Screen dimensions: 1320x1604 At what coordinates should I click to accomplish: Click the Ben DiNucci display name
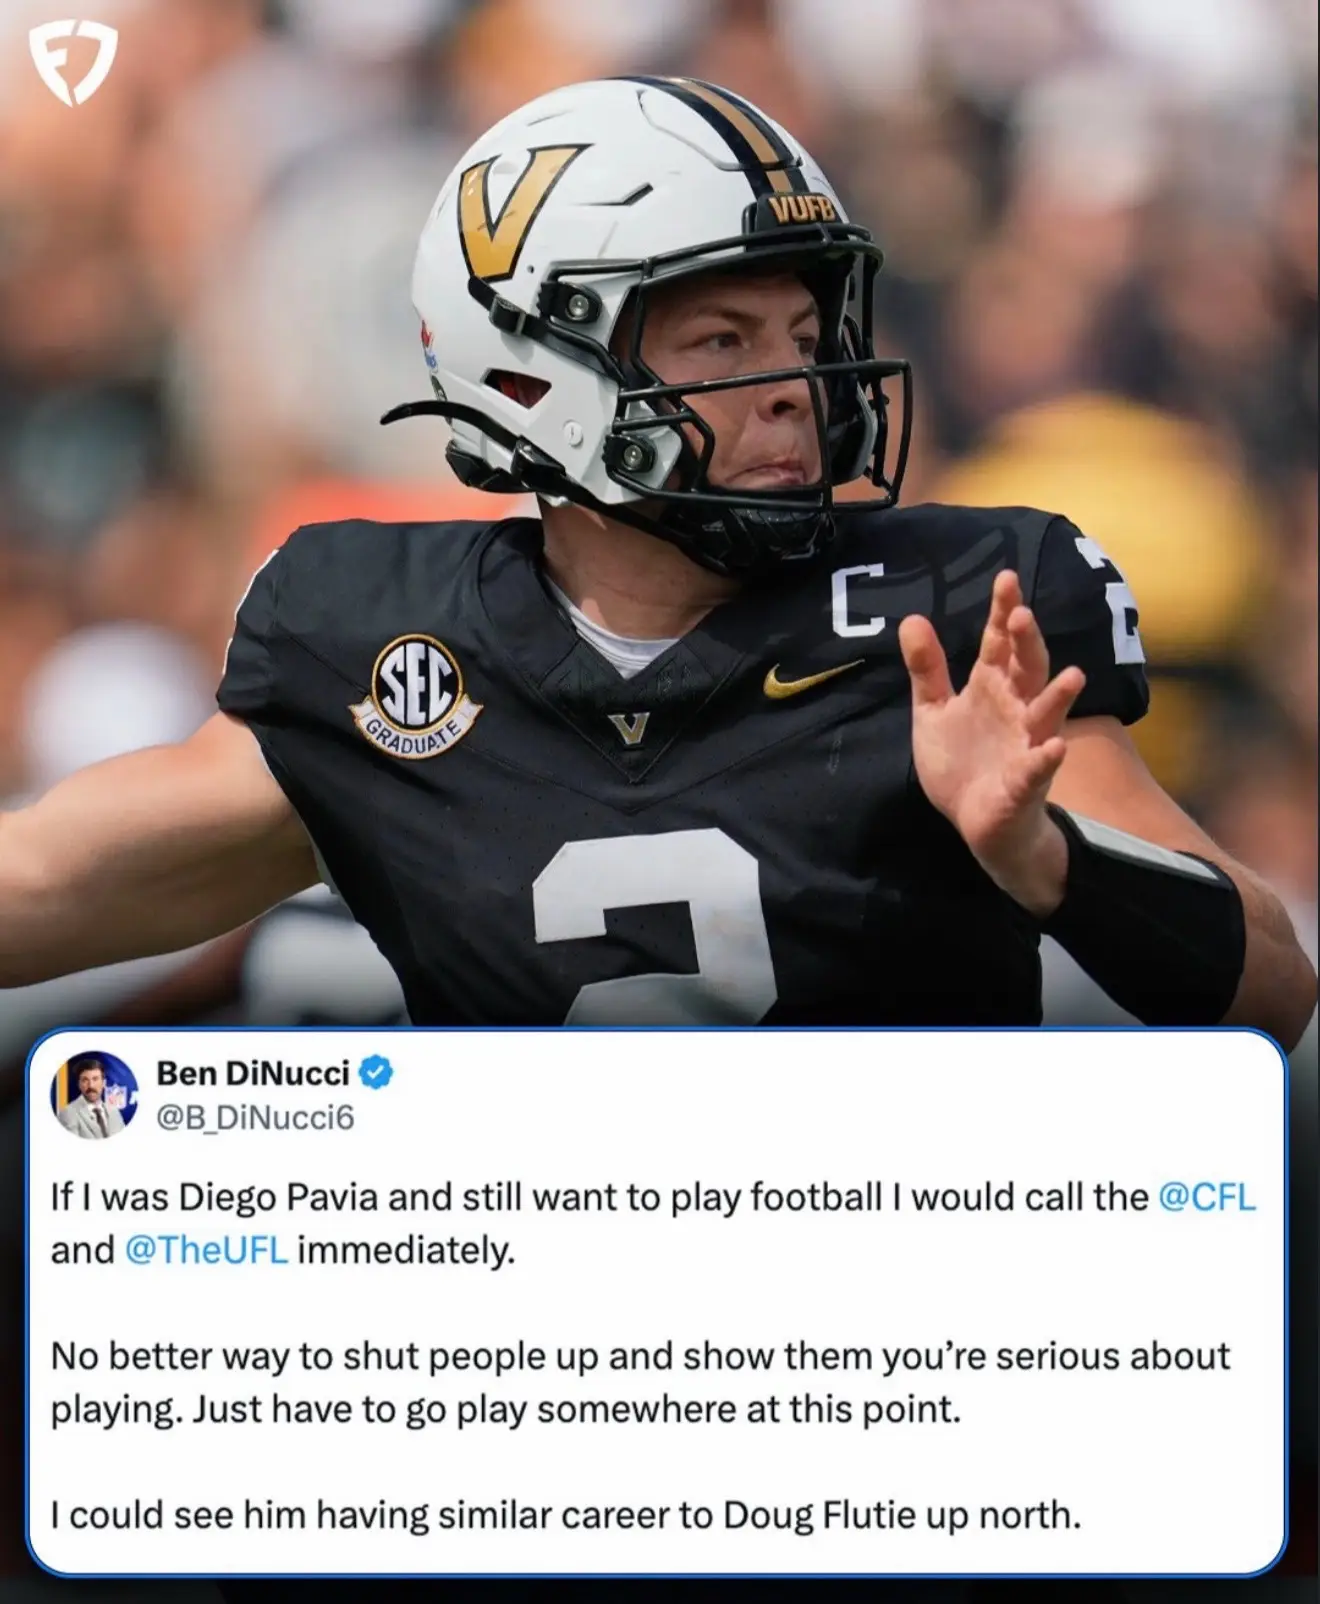253,1074
